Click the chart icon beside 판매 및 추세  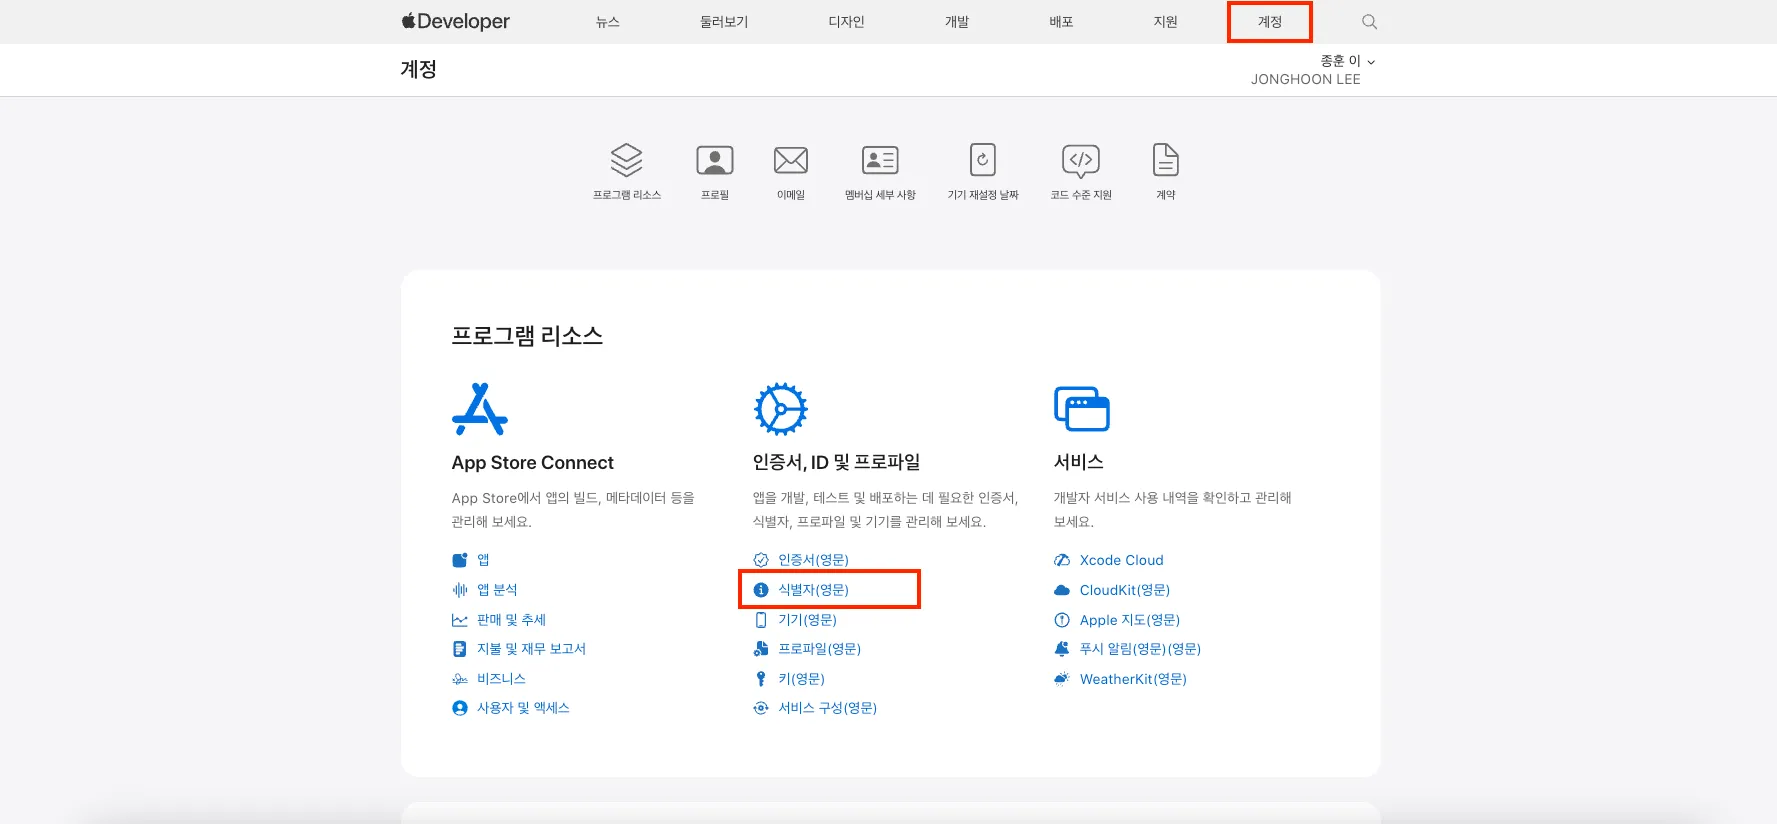pos(460,620)
